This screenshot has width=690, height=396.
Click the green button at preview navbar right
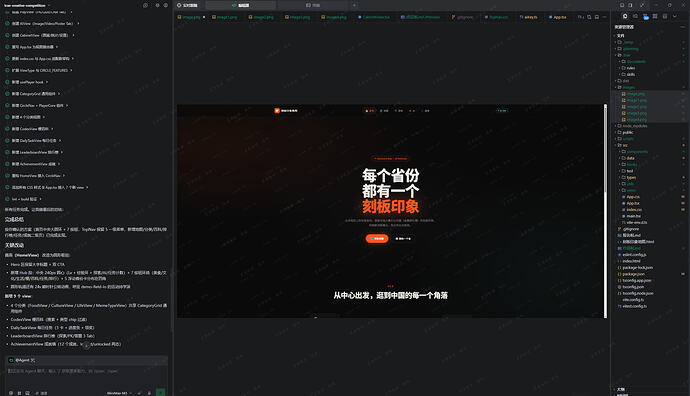coord(502,111)
